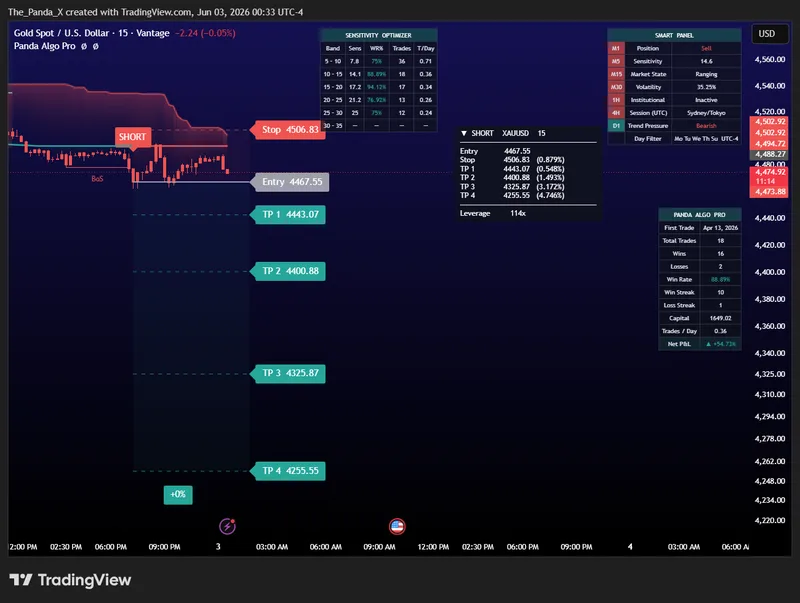The height and width of the screenshot is (603, 800).
Task: Click the US flag economic event icon
Action: click(x=397, y=526)
